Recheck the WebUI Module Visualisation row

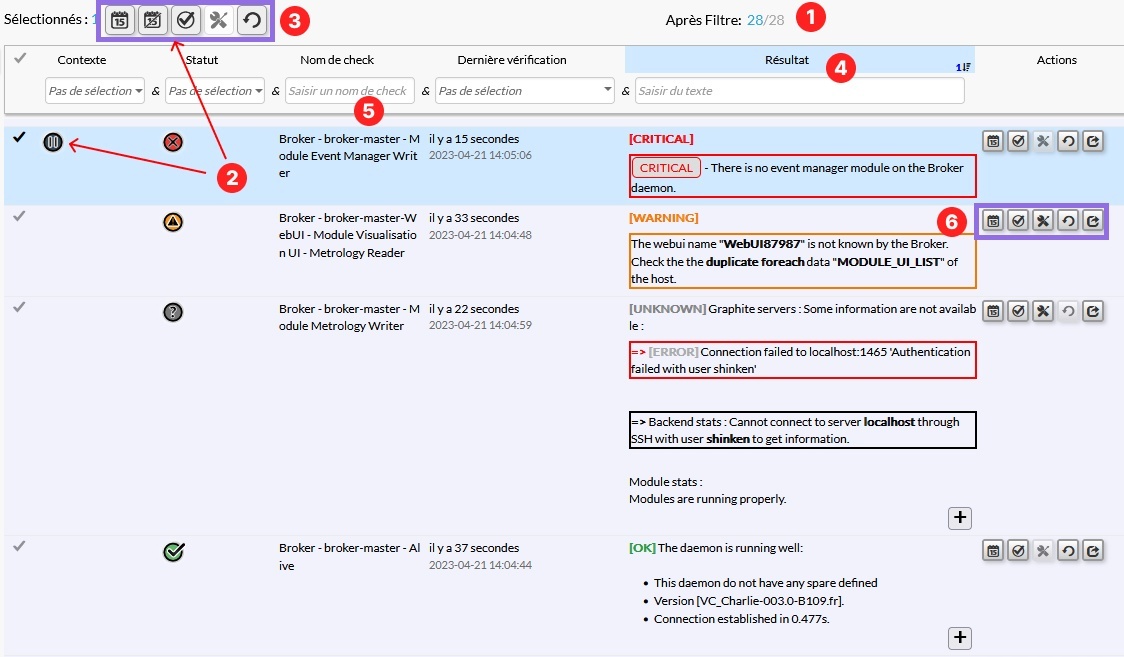point(1068,221)
